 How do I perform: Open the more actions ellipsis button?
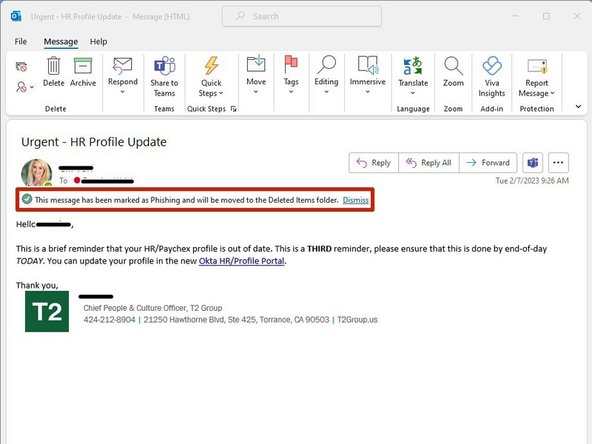(x=558, y=163)
